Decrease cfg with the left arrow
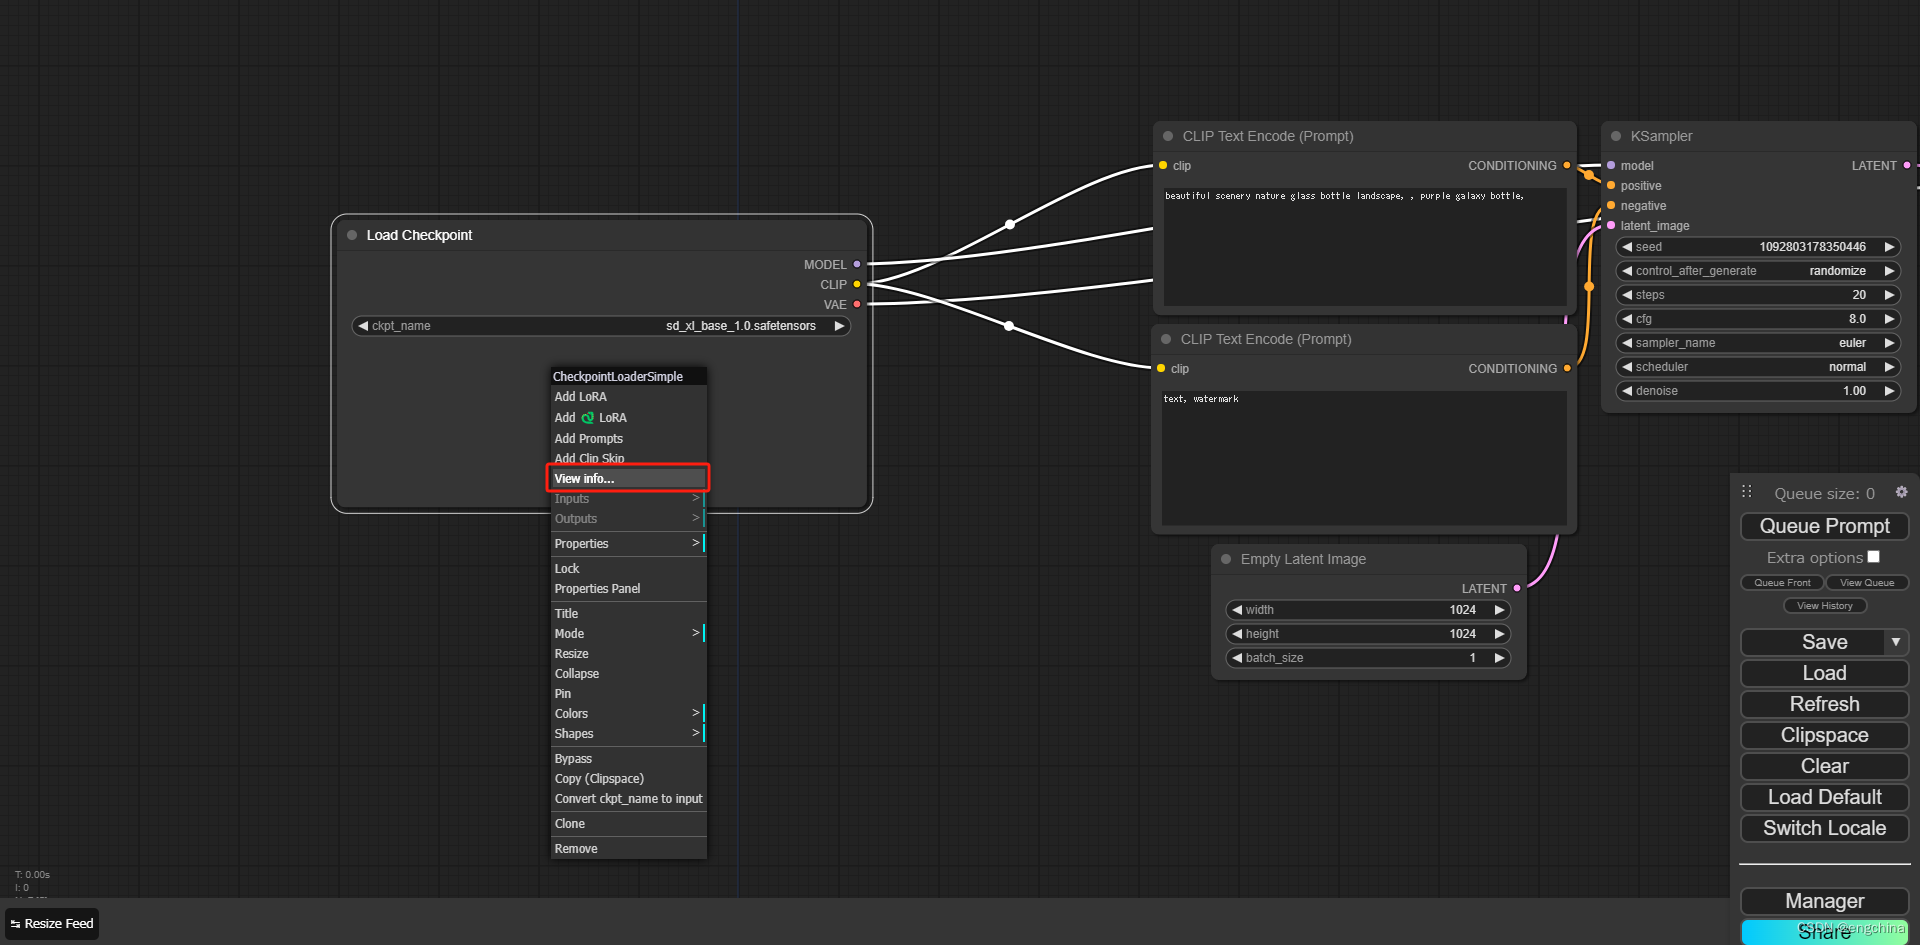 1627,319
